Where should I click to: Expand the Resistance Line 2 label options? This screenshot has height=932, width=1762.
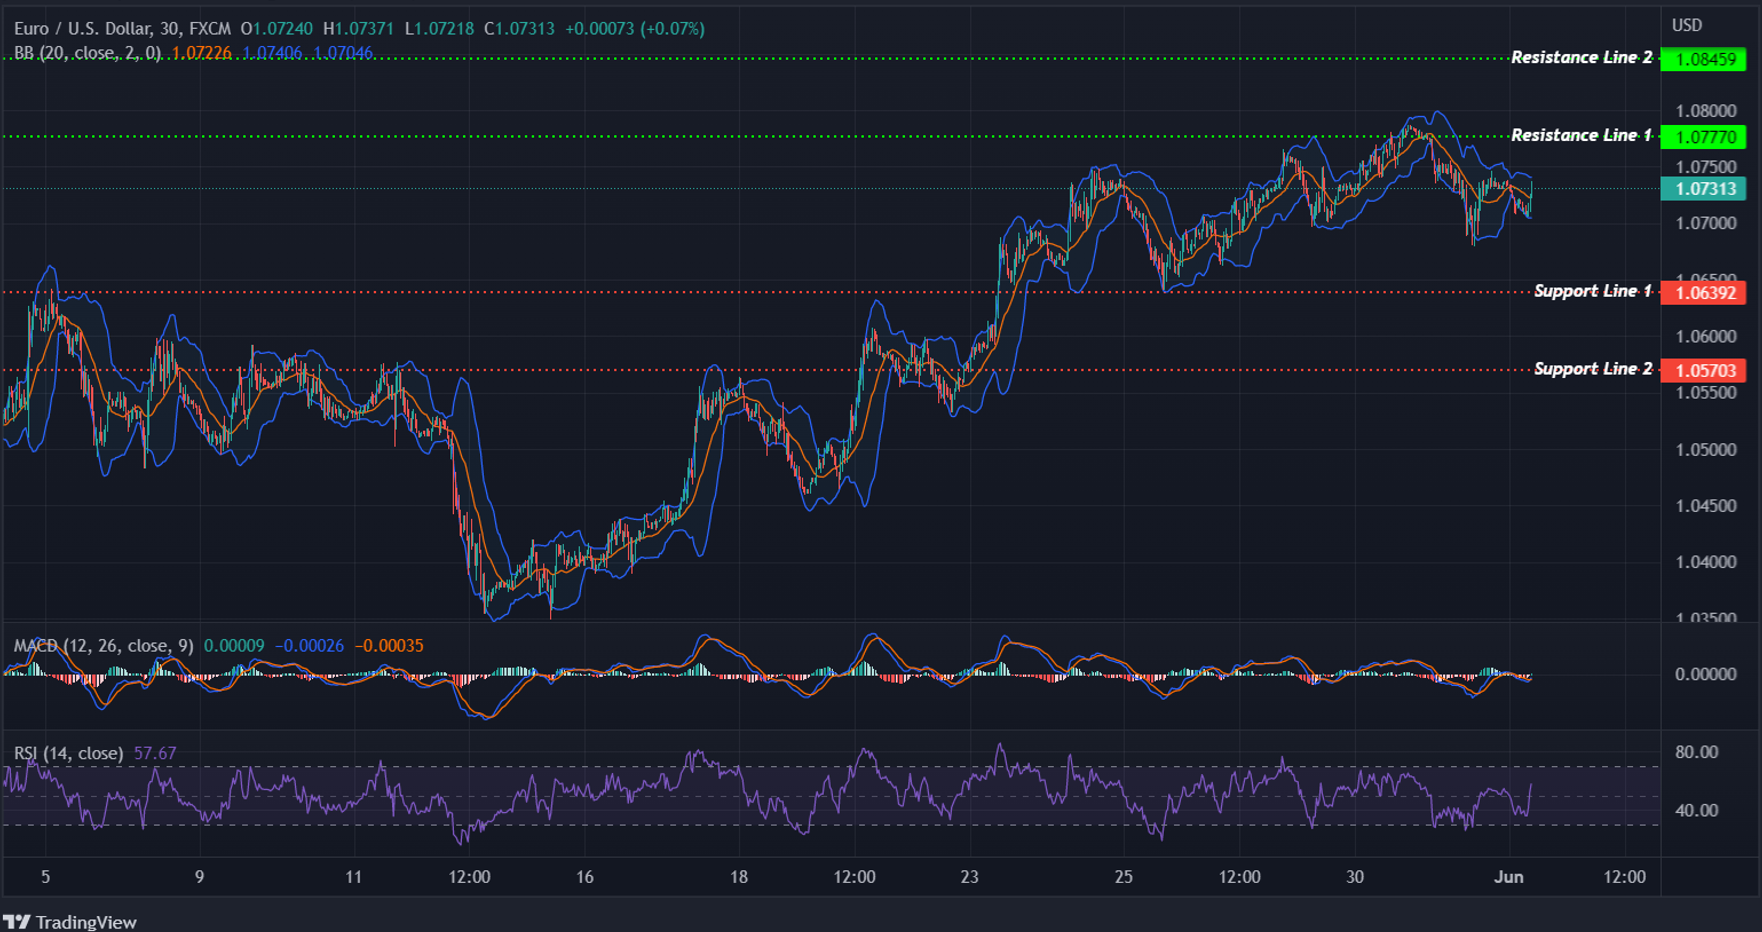1583,58
